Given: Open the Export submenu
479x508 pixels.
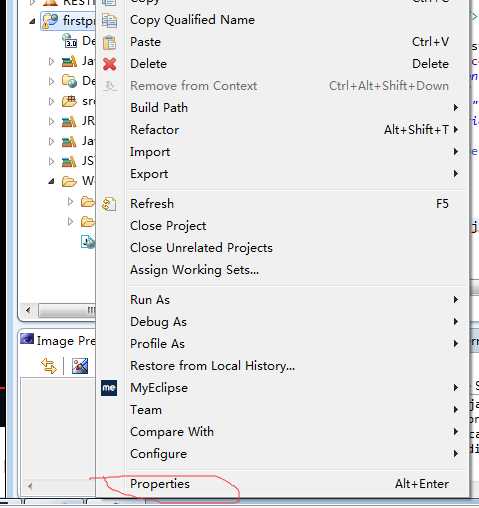Looking at the screenshot, I should (x=149, y=174).
